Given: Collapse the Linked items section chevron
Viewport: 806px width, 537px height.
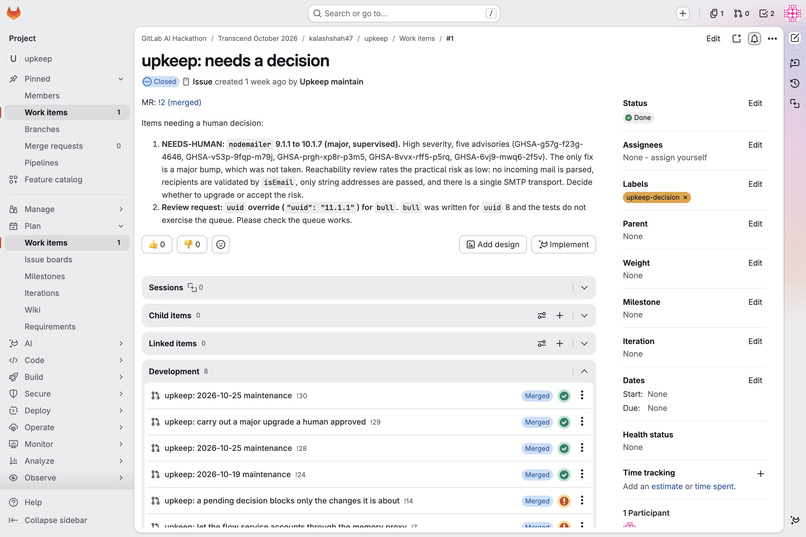Looking at the screenshot, I should (584, 343).
